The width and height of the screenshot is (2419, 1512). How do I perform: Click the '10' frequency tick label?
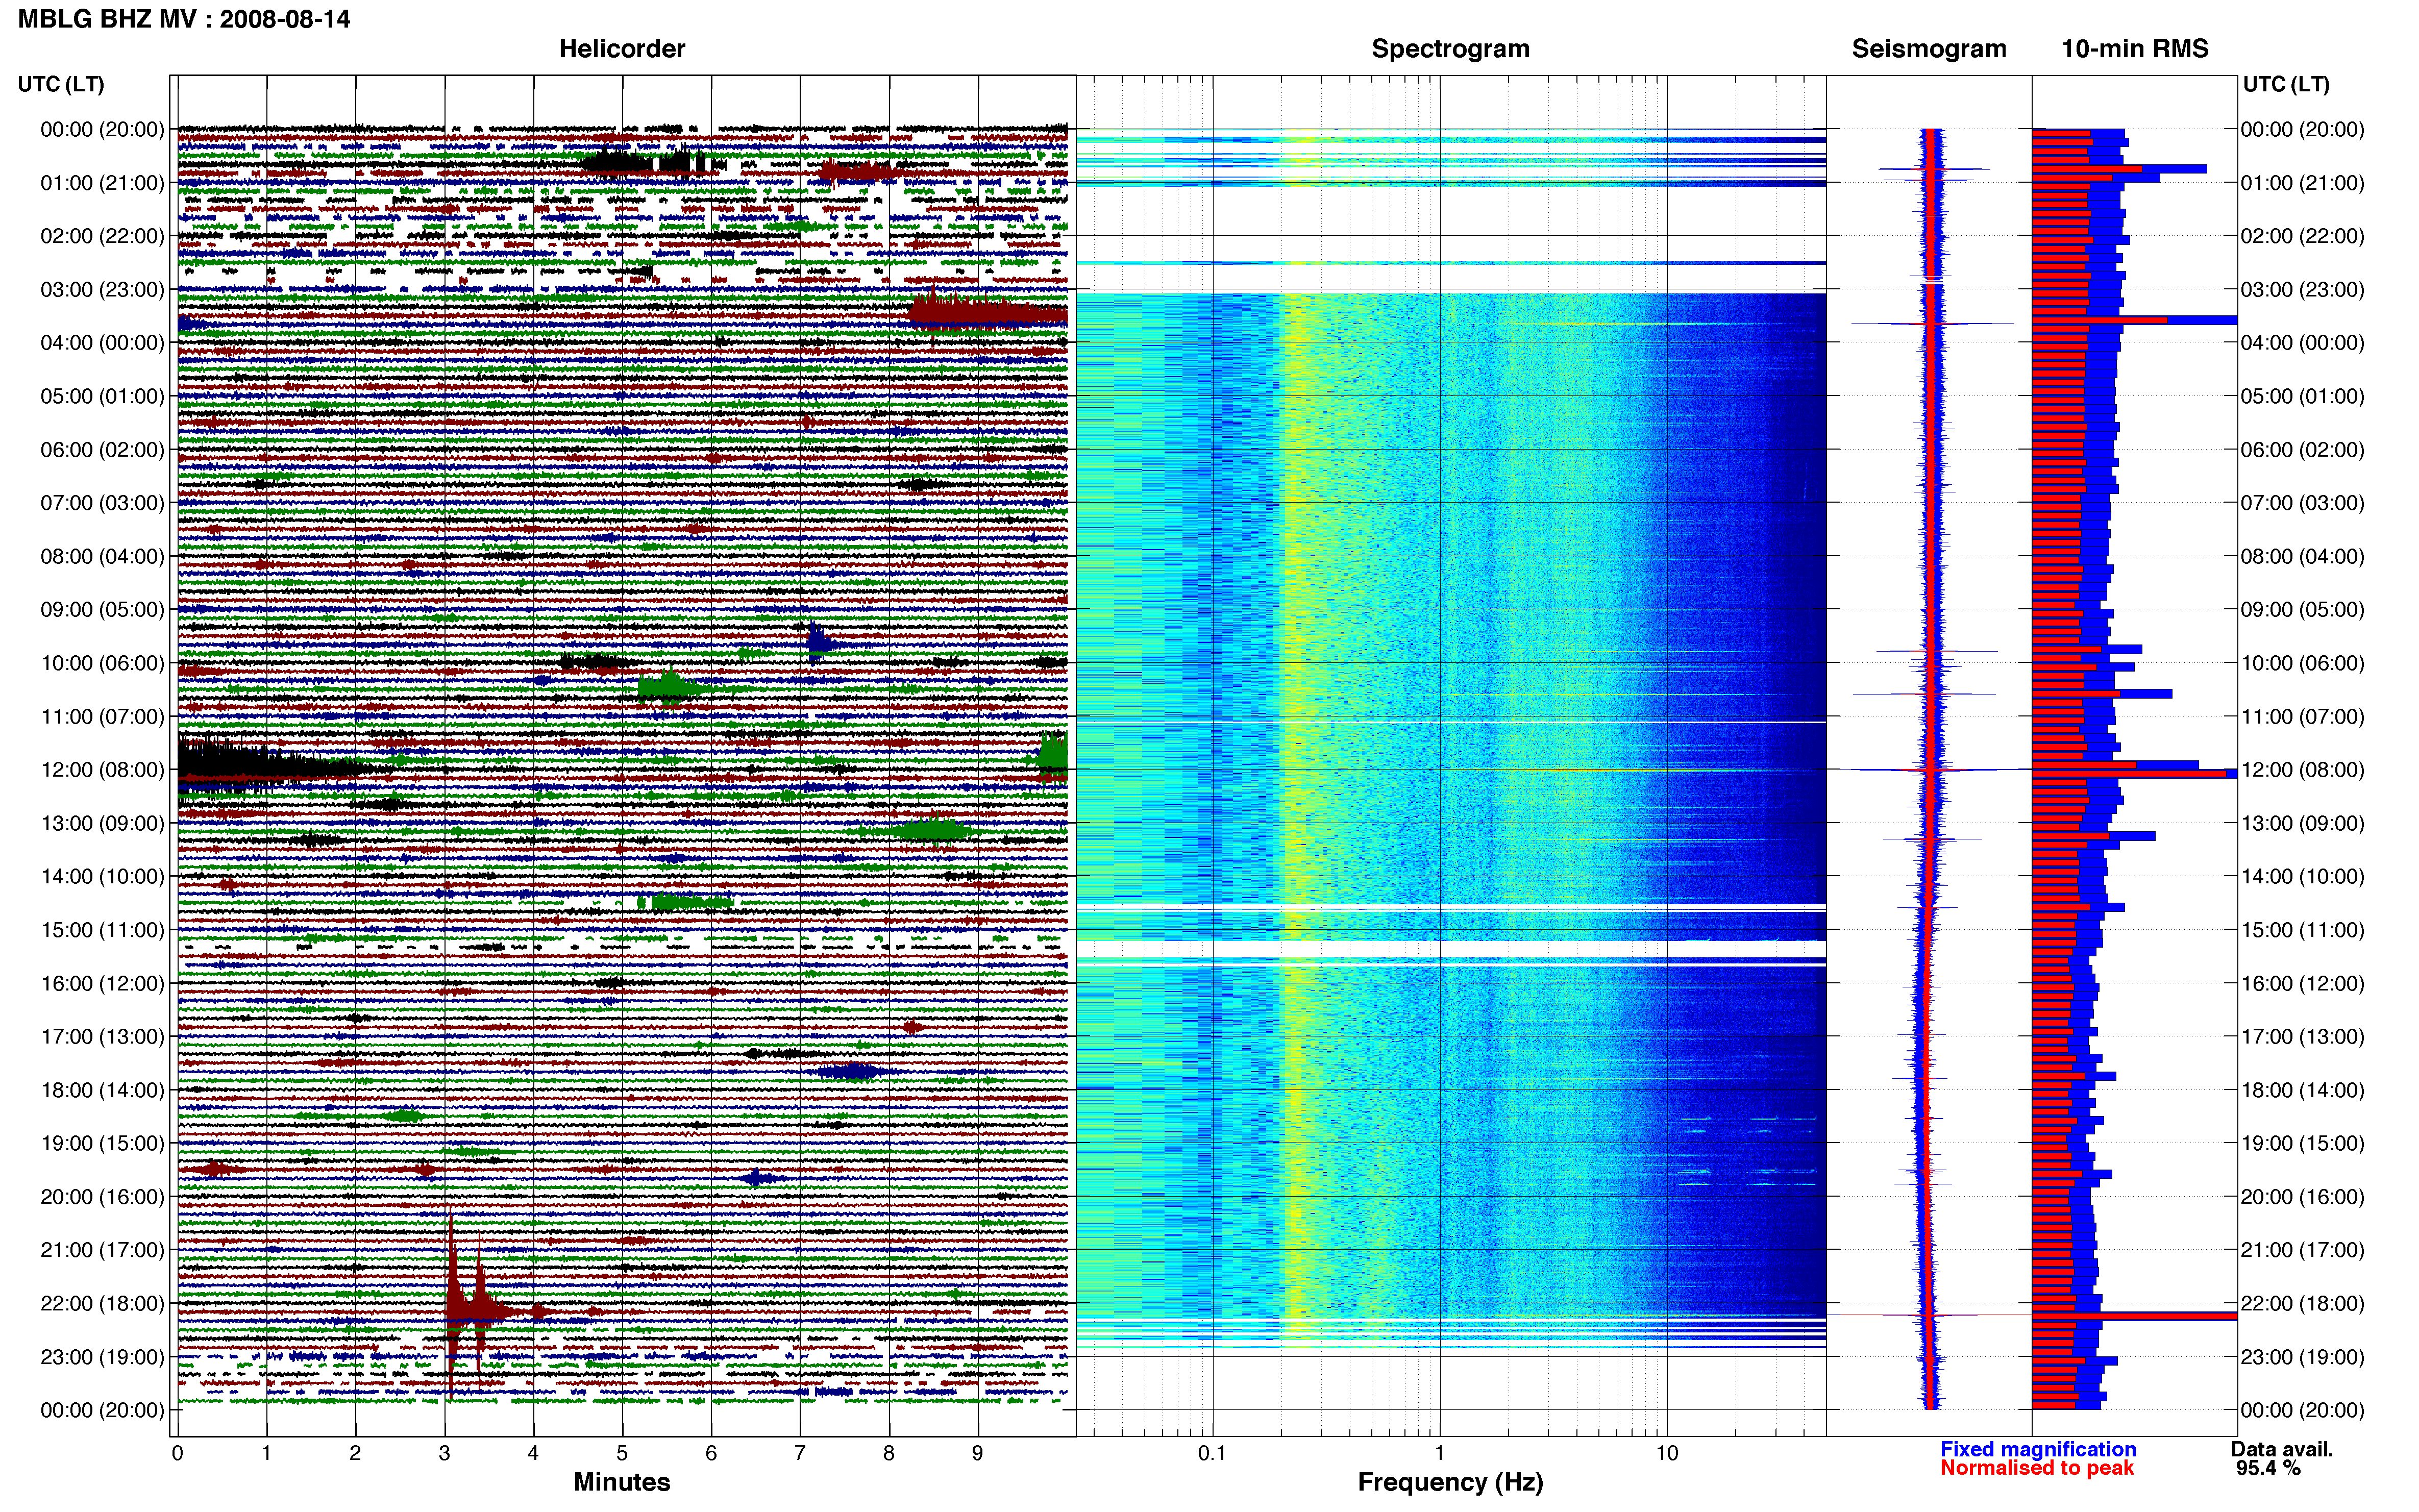click(x=1667, y=1453)
